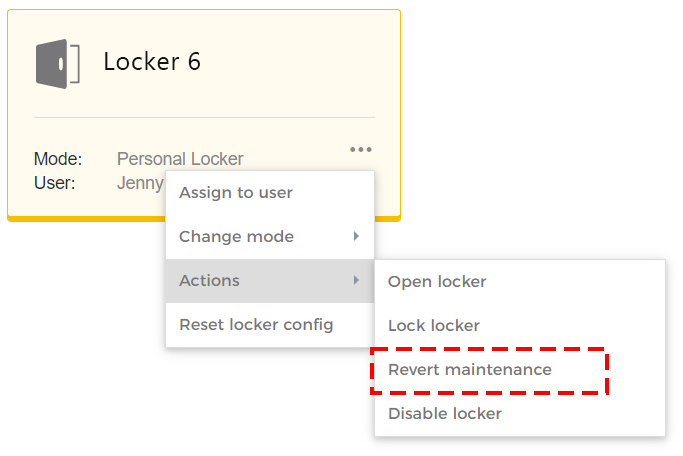Image resolution: width=683 pixels, height=456 pixels.
Task: Expand the Actions submenu arrow
Action: (356, 280)
